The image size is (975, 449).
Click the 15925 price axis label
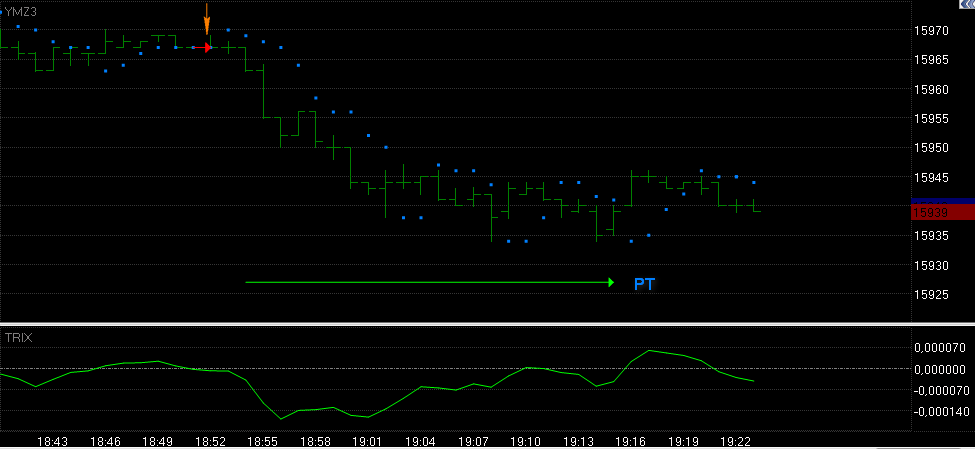coord(930,295)
